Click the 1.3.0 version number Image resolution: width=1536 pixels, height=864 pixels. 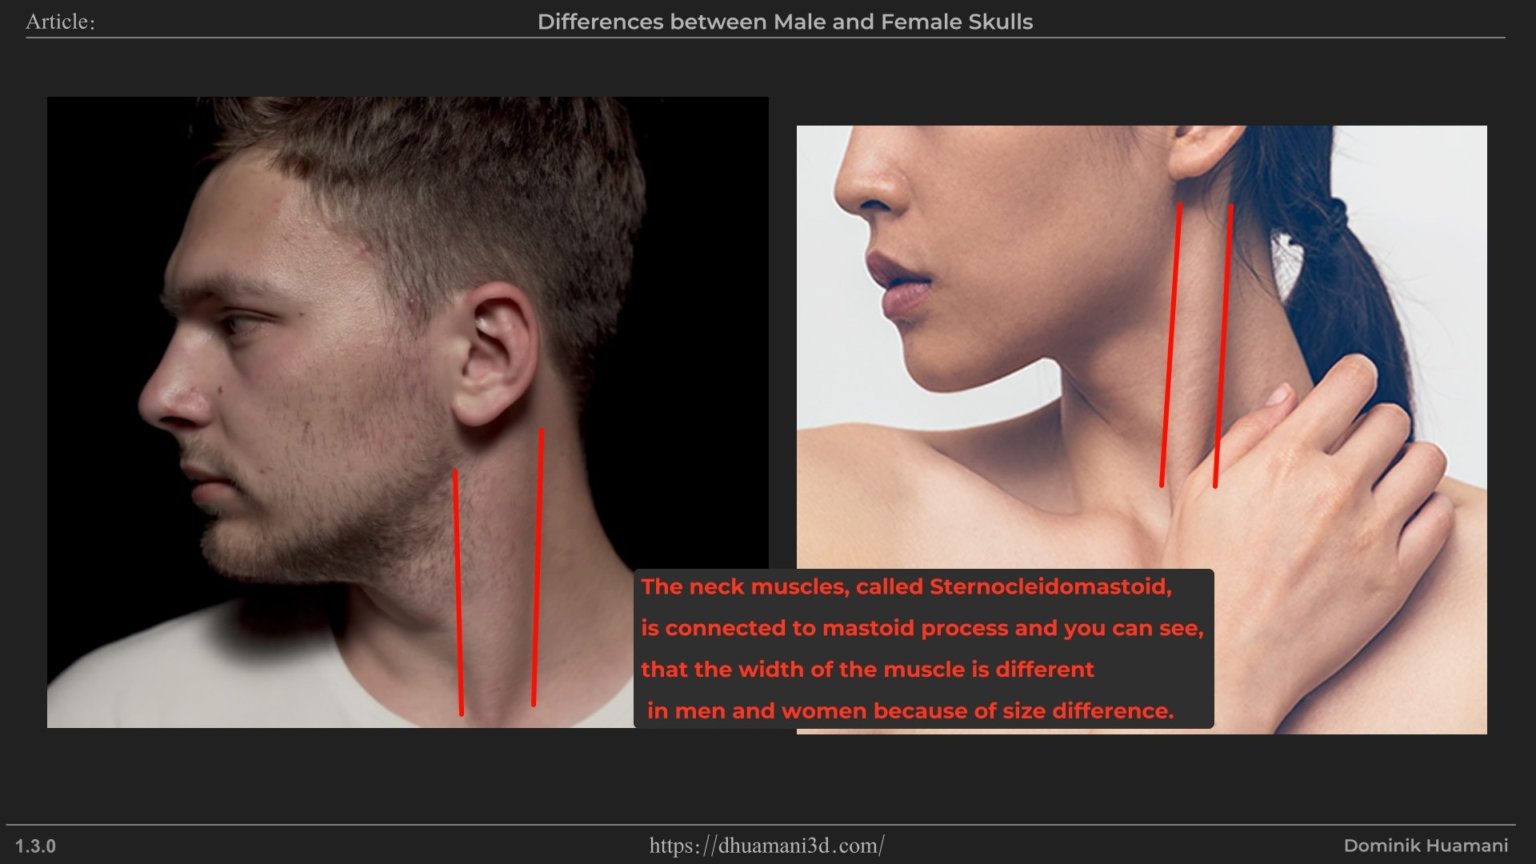click(35, 847)
